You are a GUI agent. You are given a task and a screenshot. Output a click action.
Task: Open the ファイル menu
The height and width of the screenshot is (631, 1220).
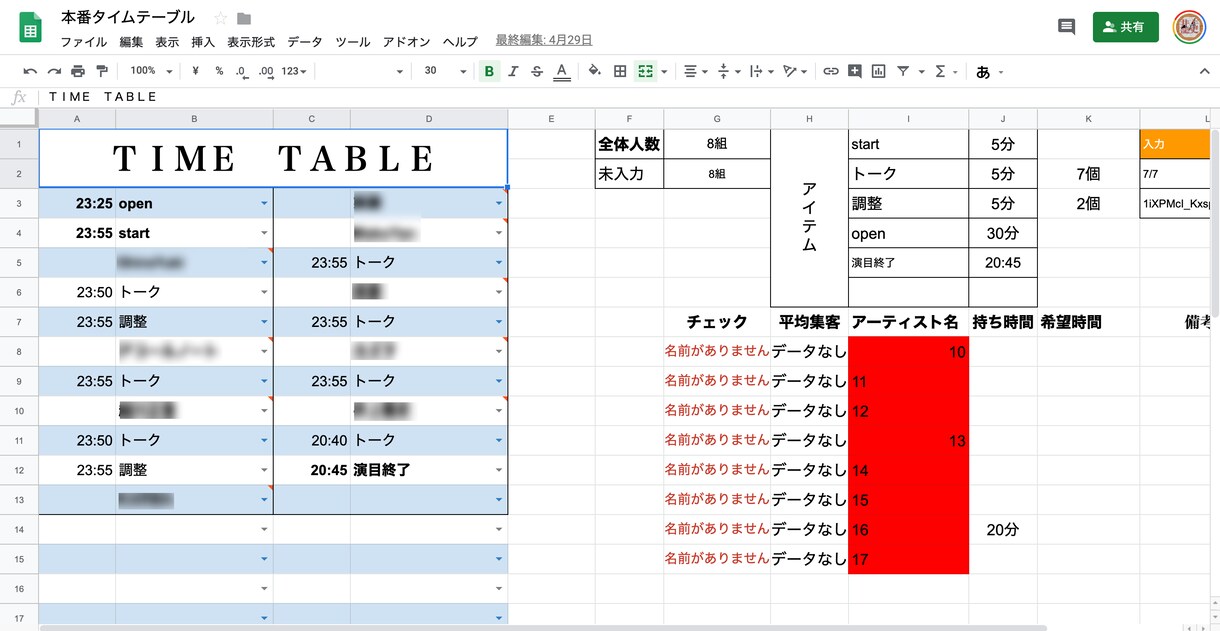tap(84, 42)
